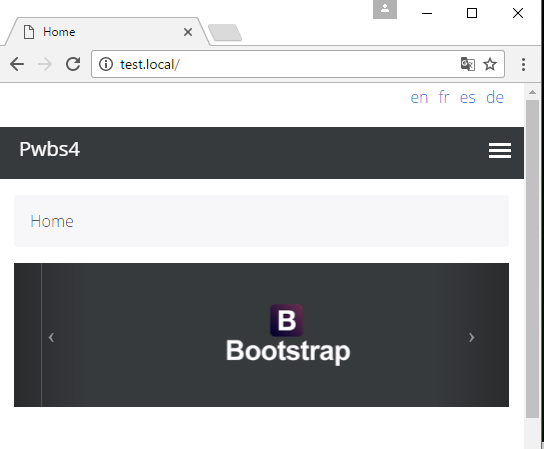This screenshot has height=449, width=544.
Task: Click the Pwbs4 navbar brand
Action: [50, 149]
